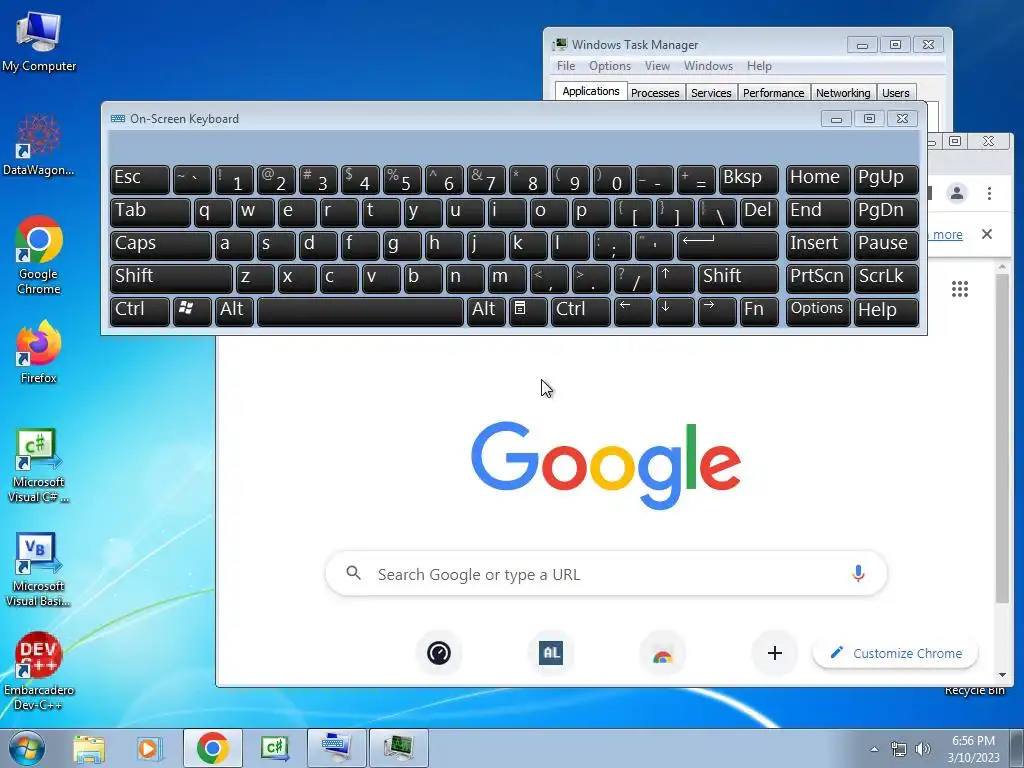
Task: Open the taskbar clock and date
Action: (973, 748)
